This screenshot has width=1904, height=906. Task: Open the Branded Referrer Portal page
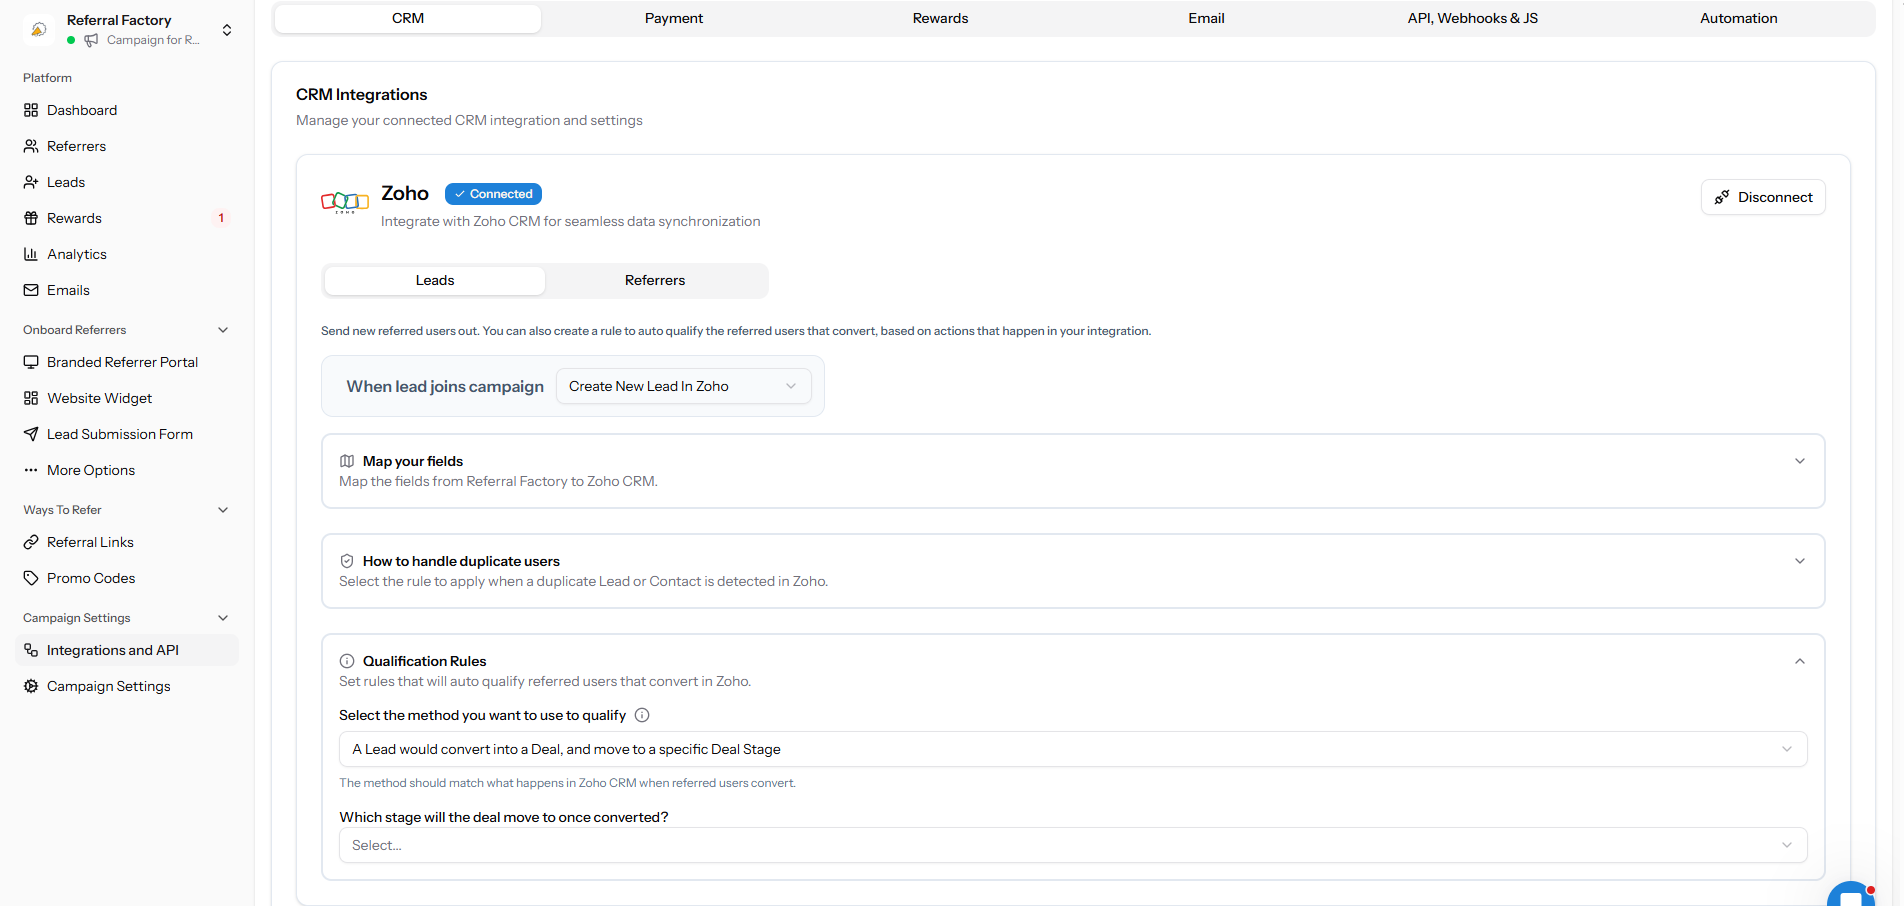[x=127, y=362]
